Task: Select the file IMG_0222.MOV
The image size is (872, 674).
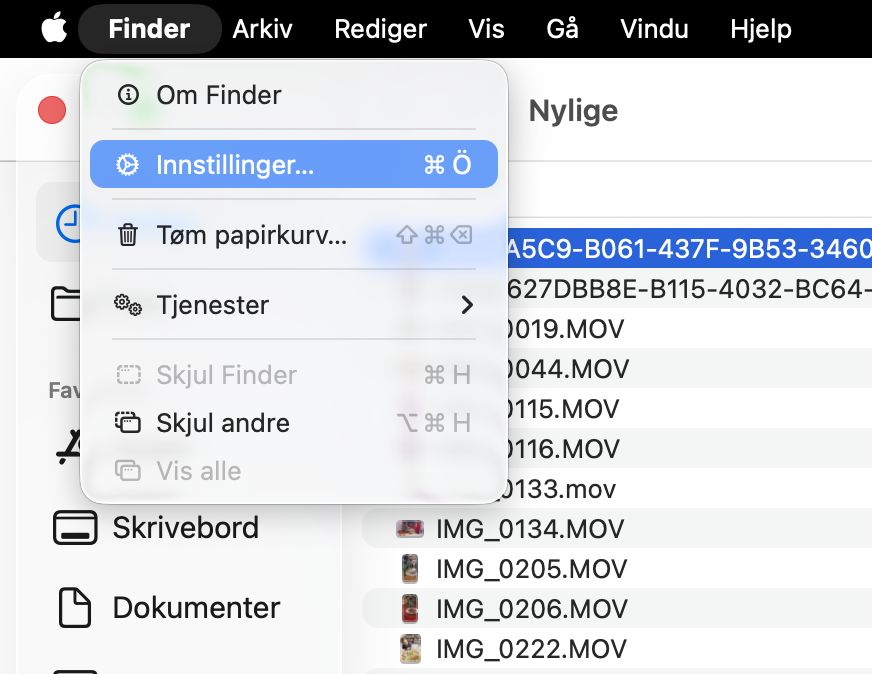Action: [617, 648]
